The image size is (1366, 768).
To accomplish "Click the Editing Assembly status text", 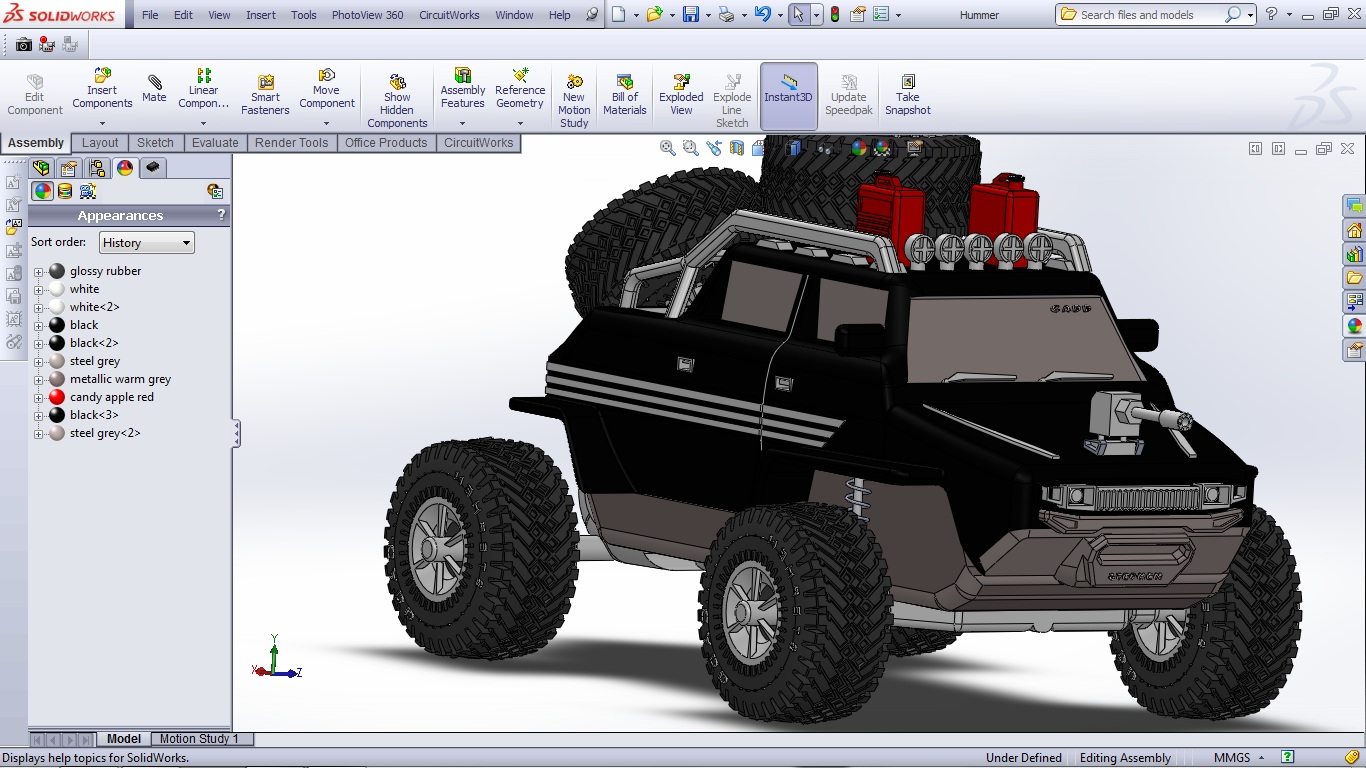I will tap(1125, 758).
